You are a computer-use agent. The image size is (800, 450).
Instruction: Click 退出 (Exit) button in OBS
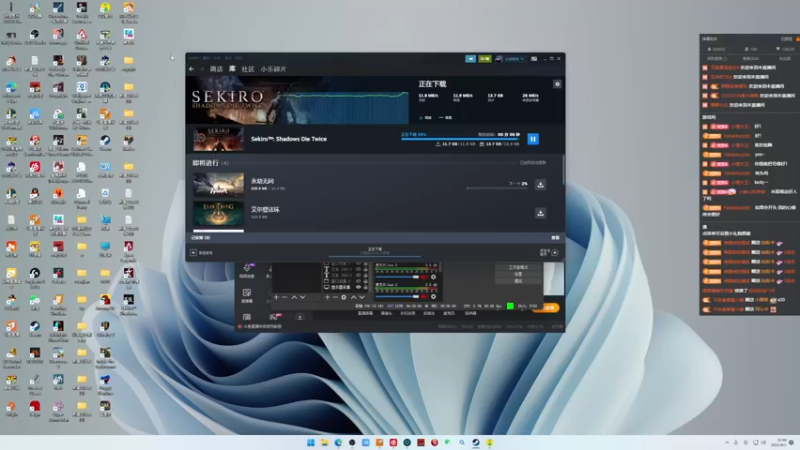click(x=518, y=281)
